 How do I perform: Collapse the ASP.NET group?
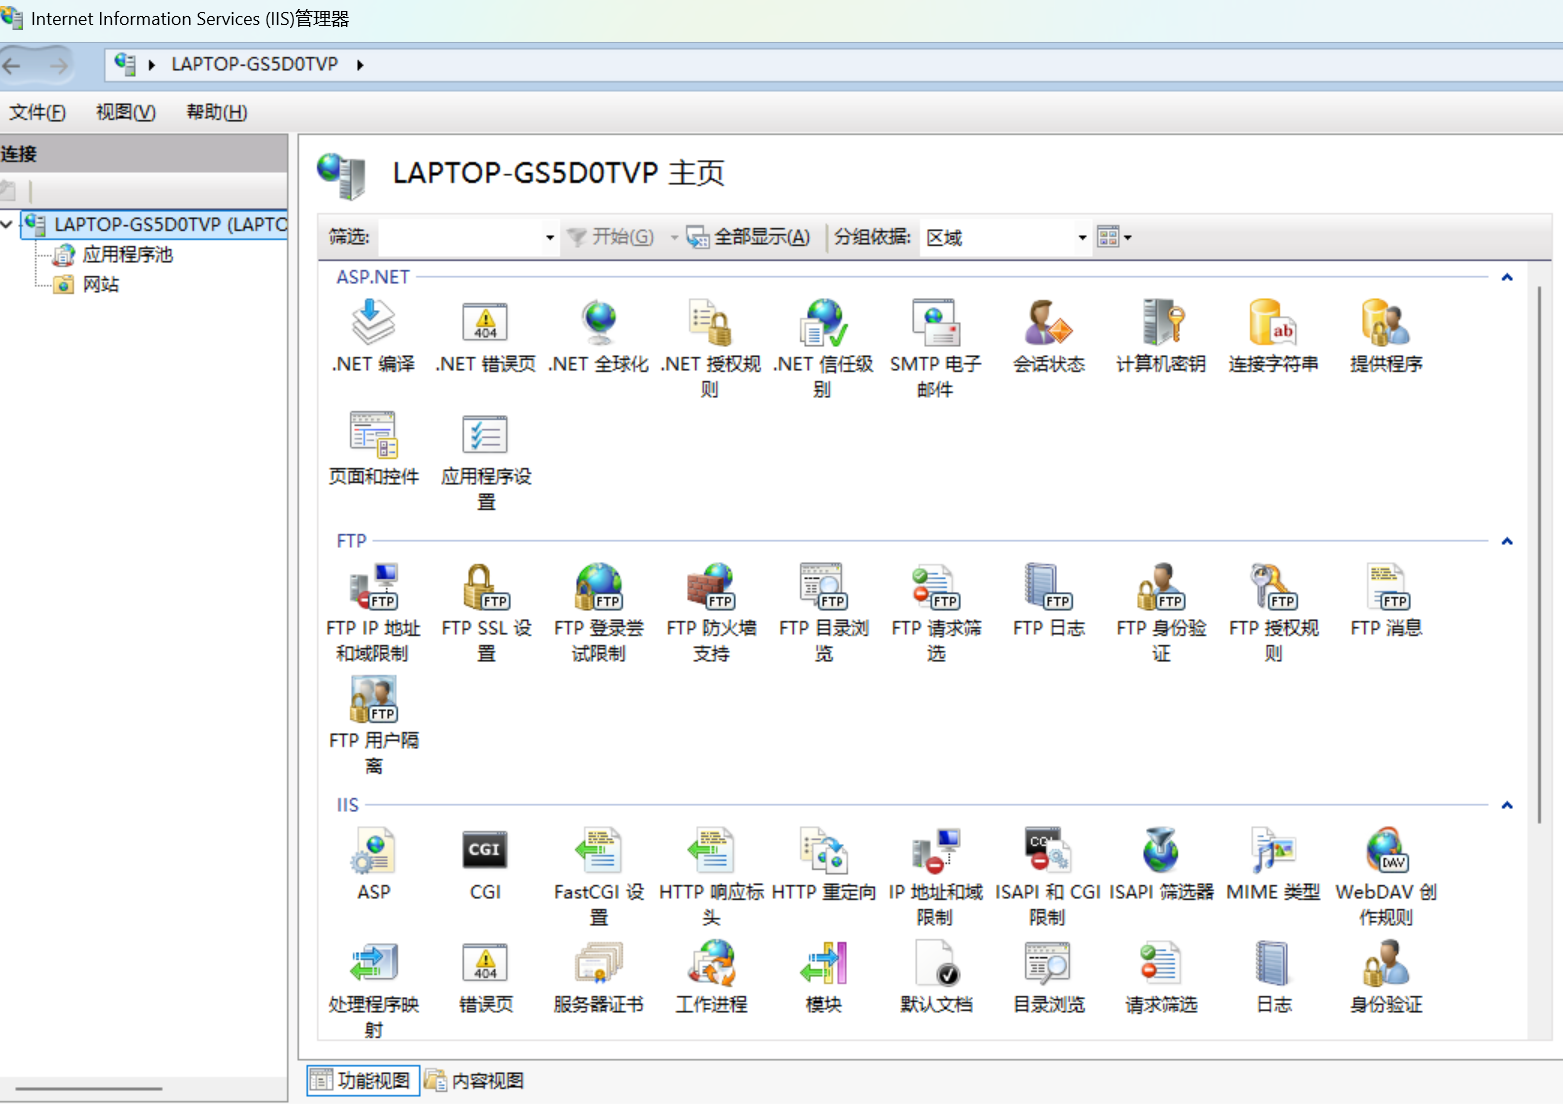click(x=1507, y=277)
